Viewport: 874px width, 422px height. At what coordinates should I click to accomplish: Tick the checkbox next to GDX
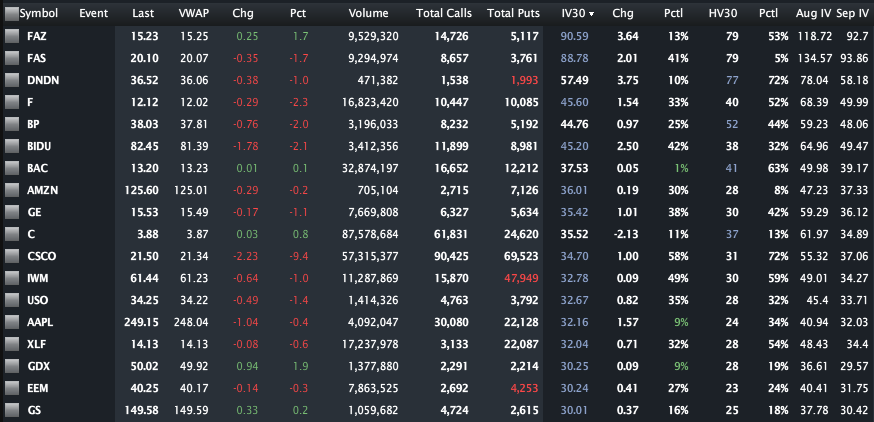[11, 366]
